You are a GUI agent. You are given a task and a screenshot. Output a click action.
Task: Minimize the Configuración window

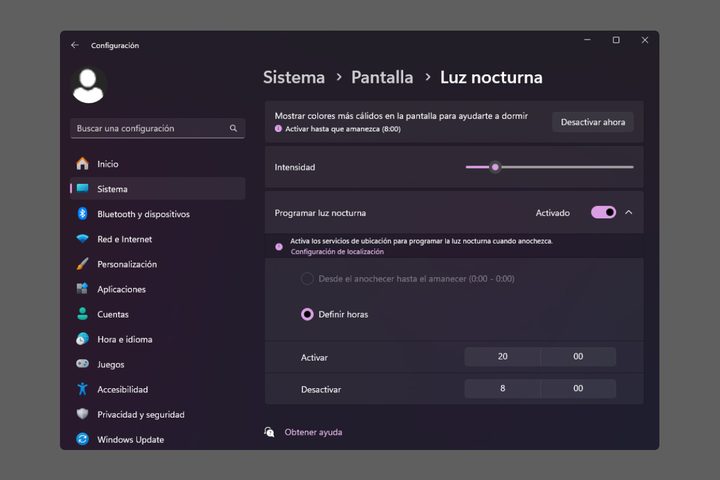(x=587, y=40)
